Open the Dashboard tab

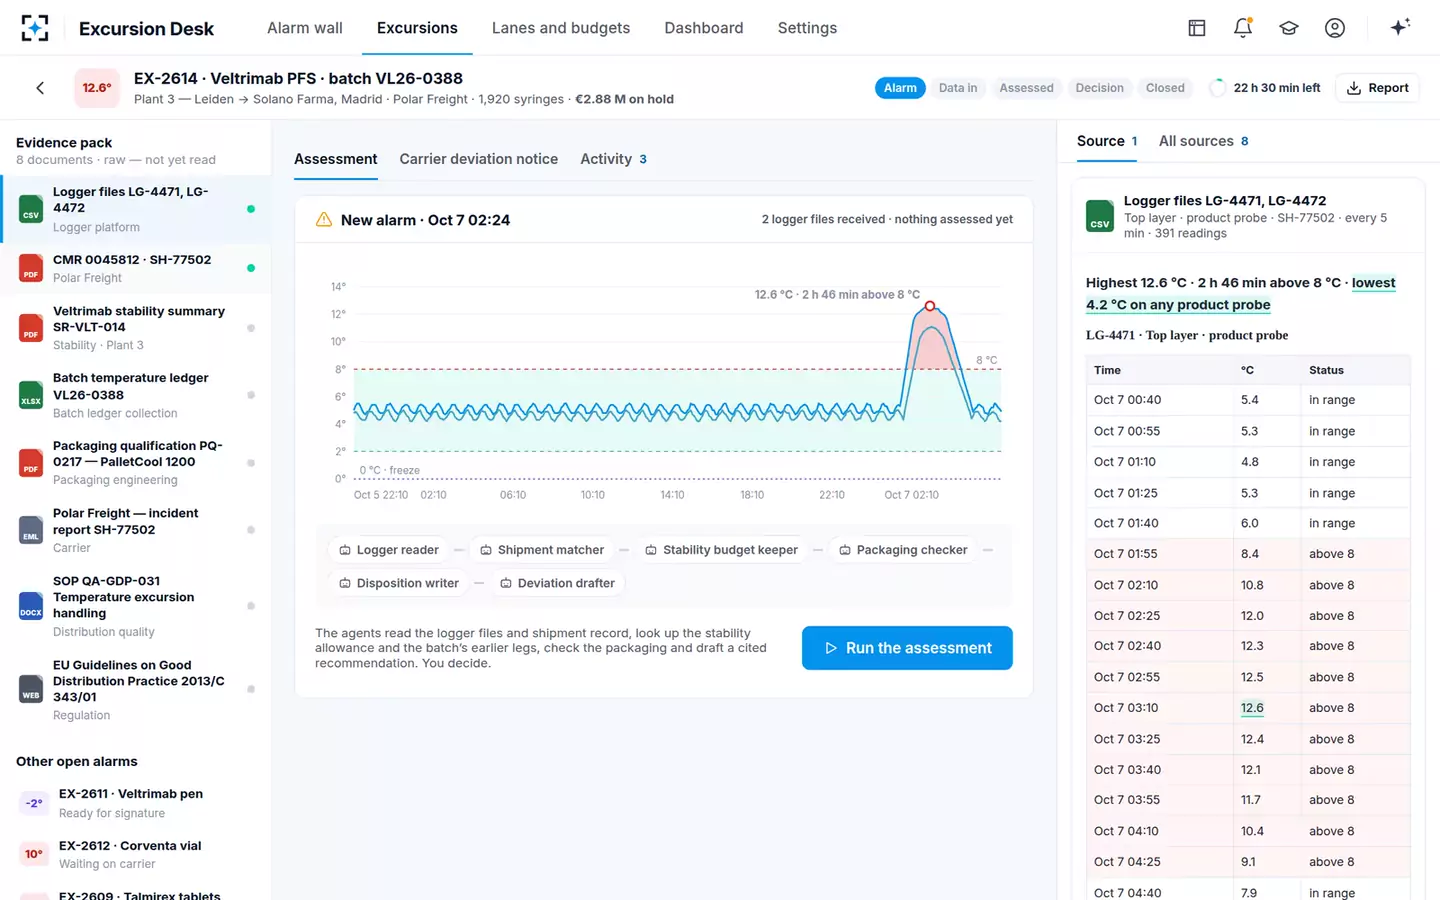click(704, 28)
